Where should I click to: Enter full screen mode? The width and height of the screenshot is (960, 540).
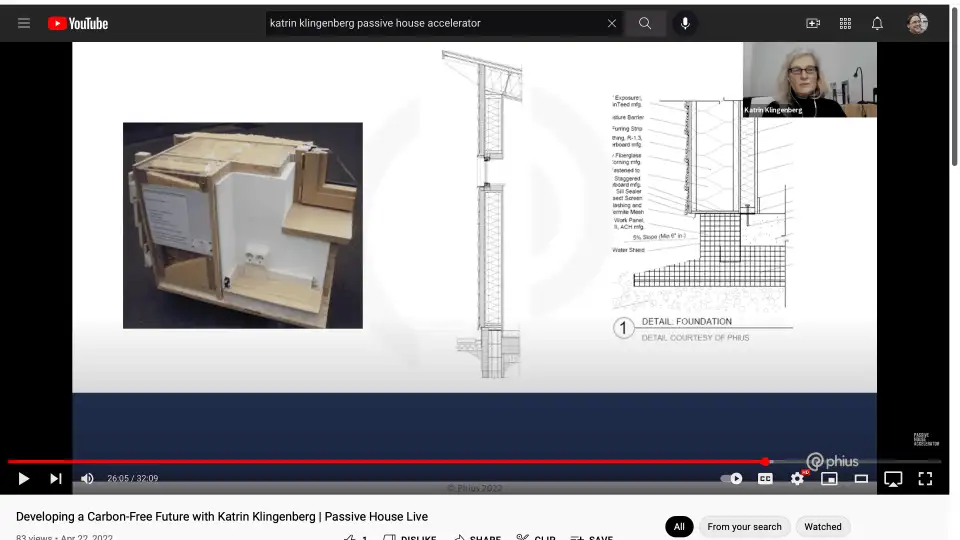pyautogui.click(x=925, y=478)
